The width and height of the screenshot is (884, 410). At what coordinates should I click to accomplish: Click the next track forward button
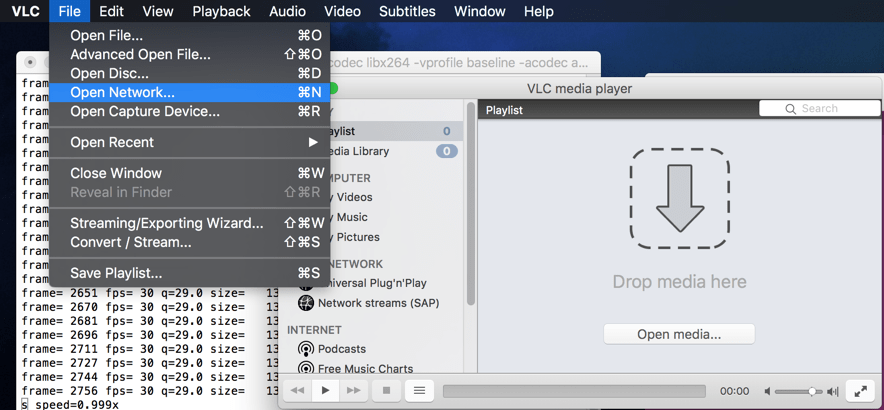pos(353,390)
